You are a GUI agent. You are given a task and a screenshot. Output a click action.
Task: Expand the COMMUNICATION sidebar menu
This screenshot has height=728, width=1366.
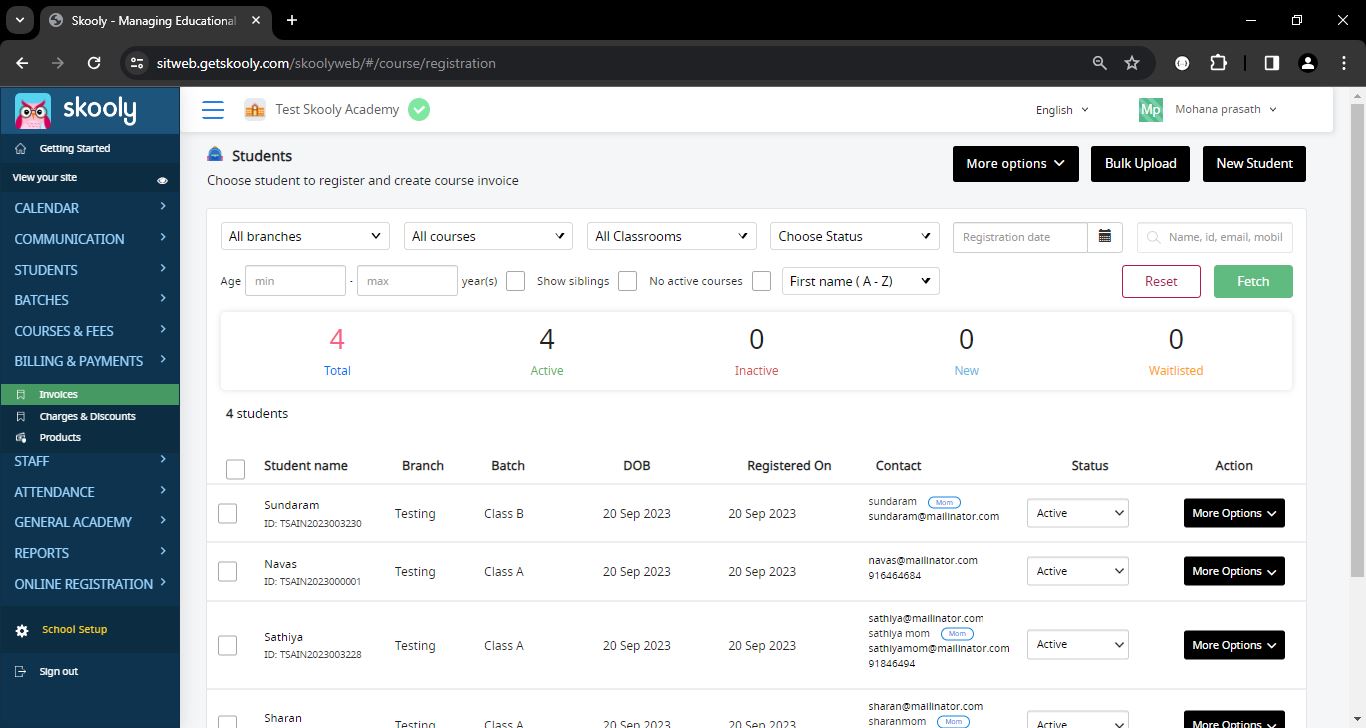tap(90, 239)
